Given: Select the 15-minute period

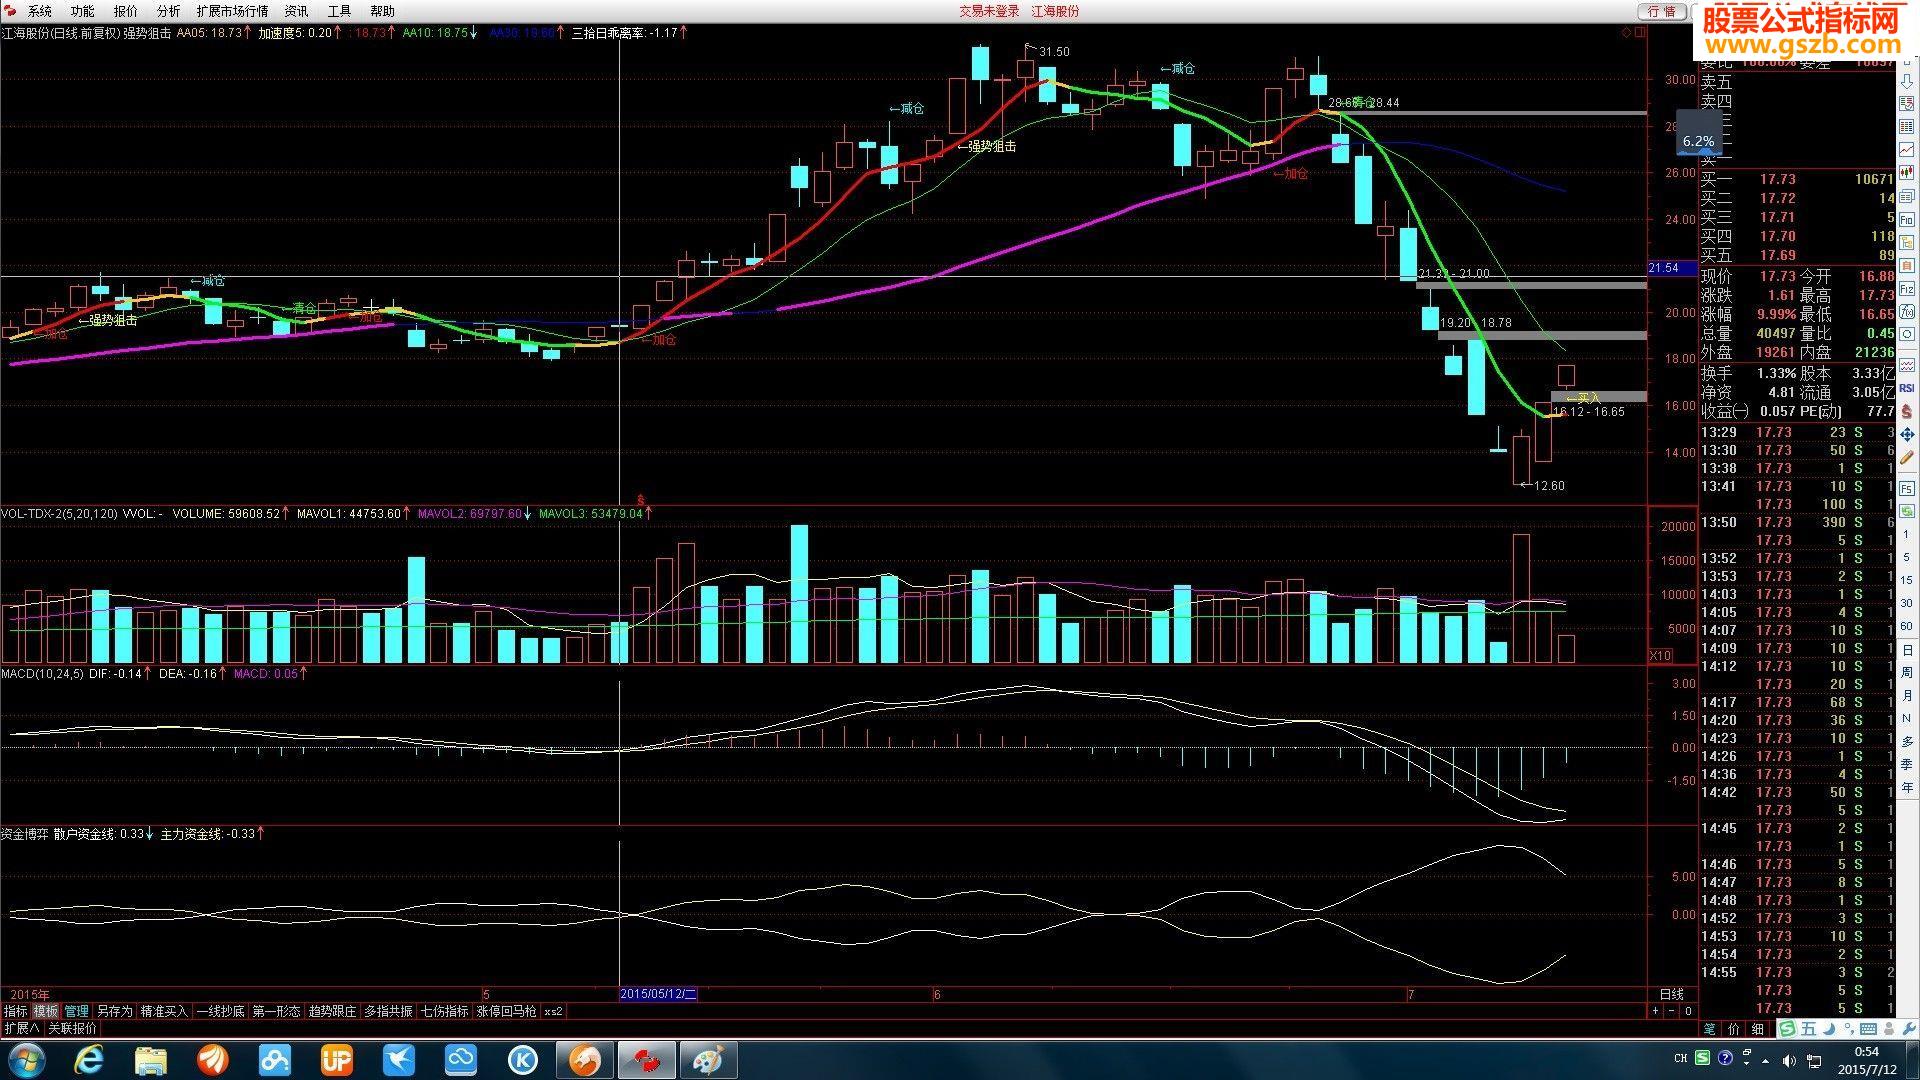Looking at the screenshot, I should point(1907,580).
